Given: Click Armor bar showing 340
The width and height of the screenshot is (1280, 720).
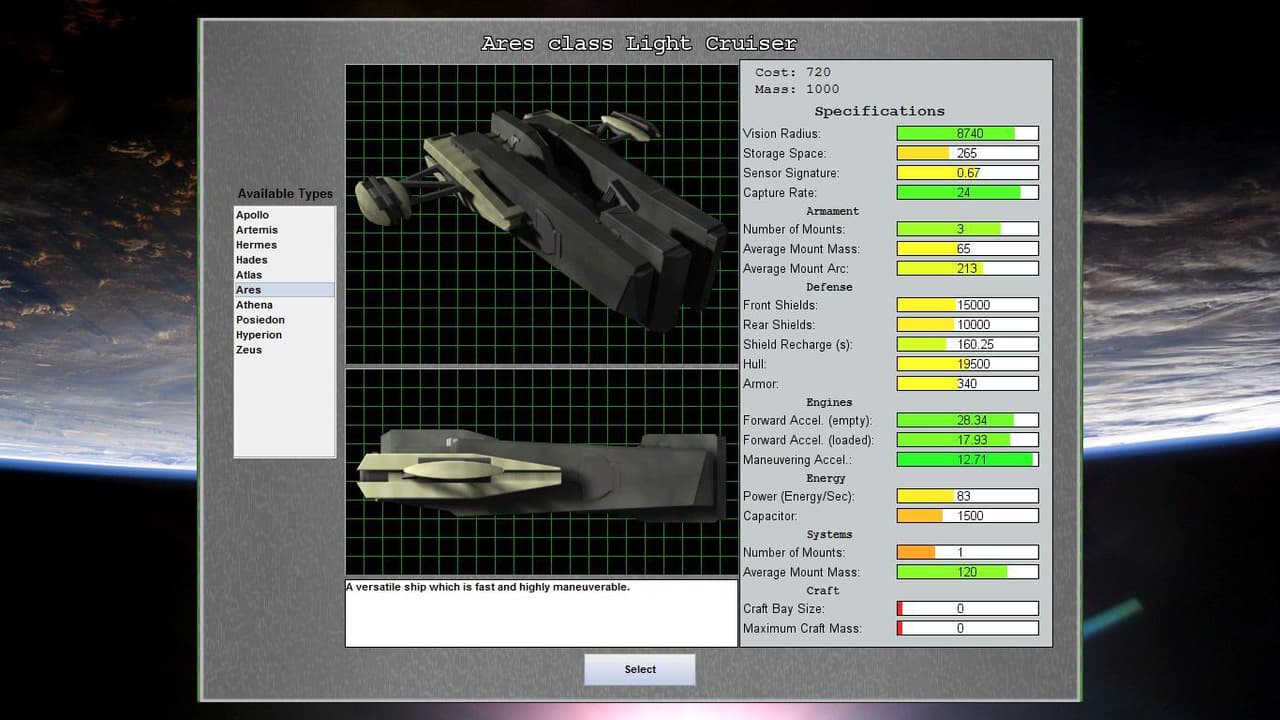Looking at the screenshot, I should [x=968, y=383].
